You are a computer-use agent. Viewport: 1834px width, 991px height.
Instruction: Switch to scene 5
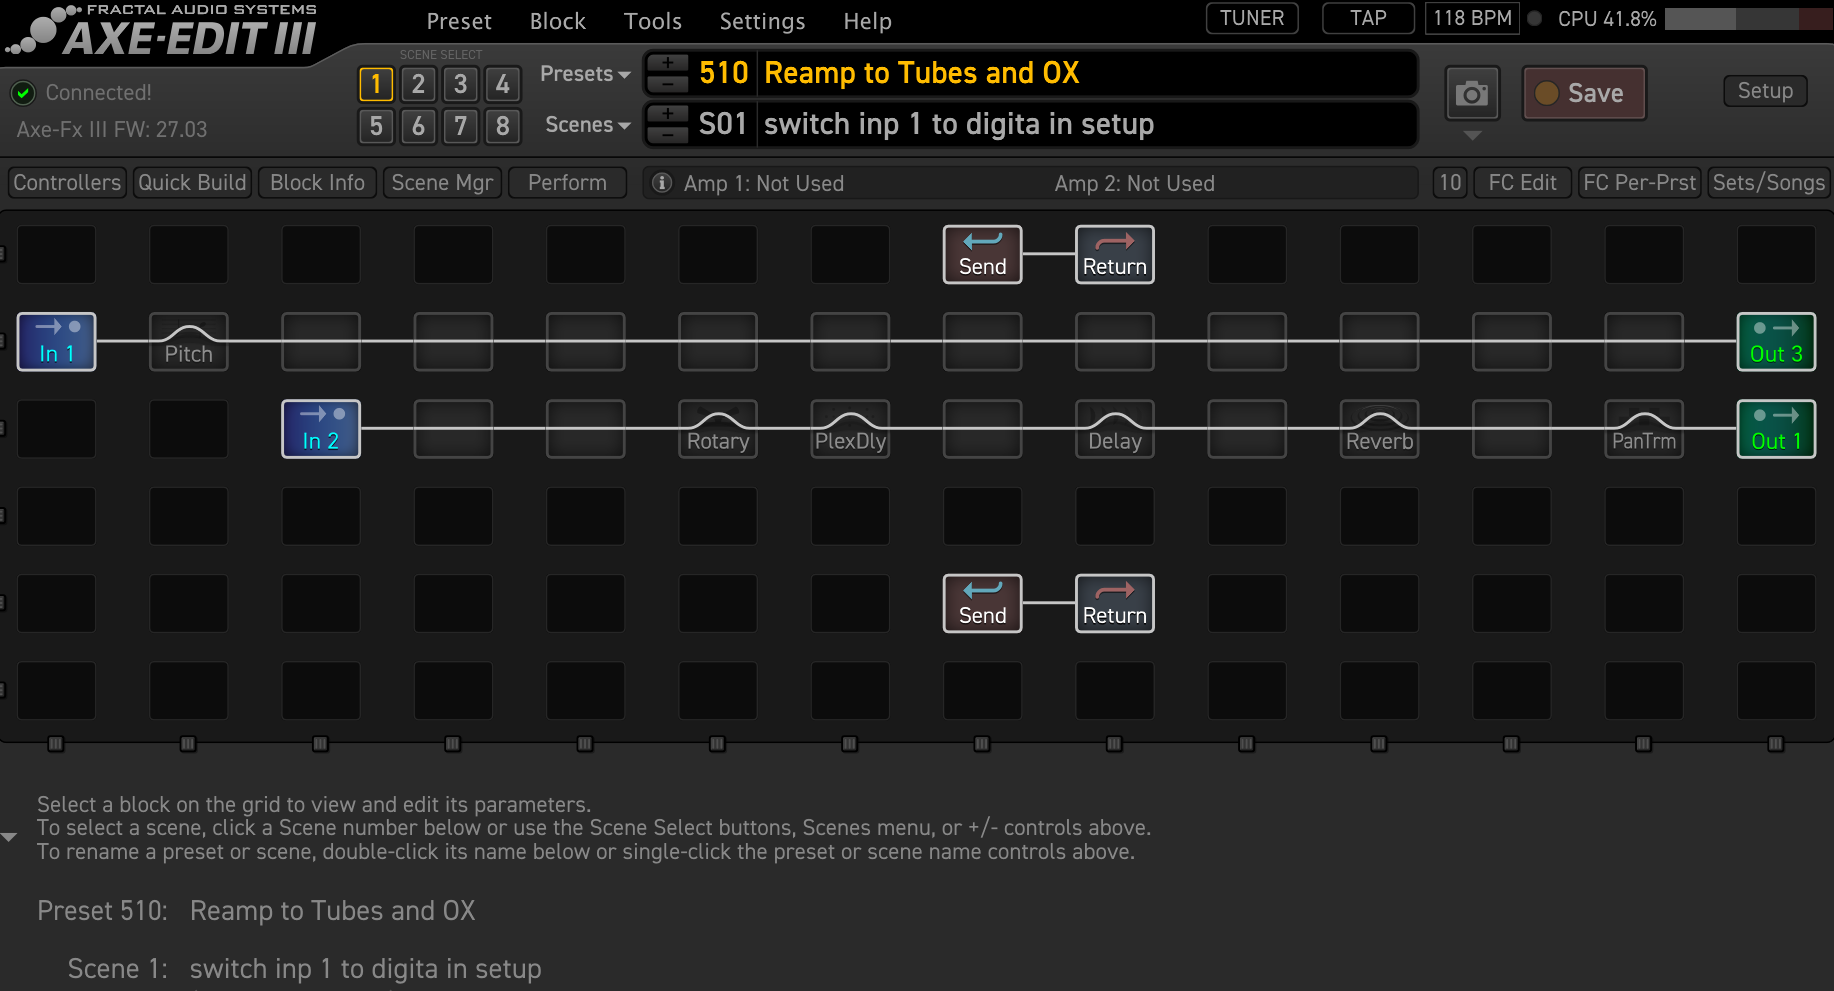pyautogui.click(x=376, y=127)
